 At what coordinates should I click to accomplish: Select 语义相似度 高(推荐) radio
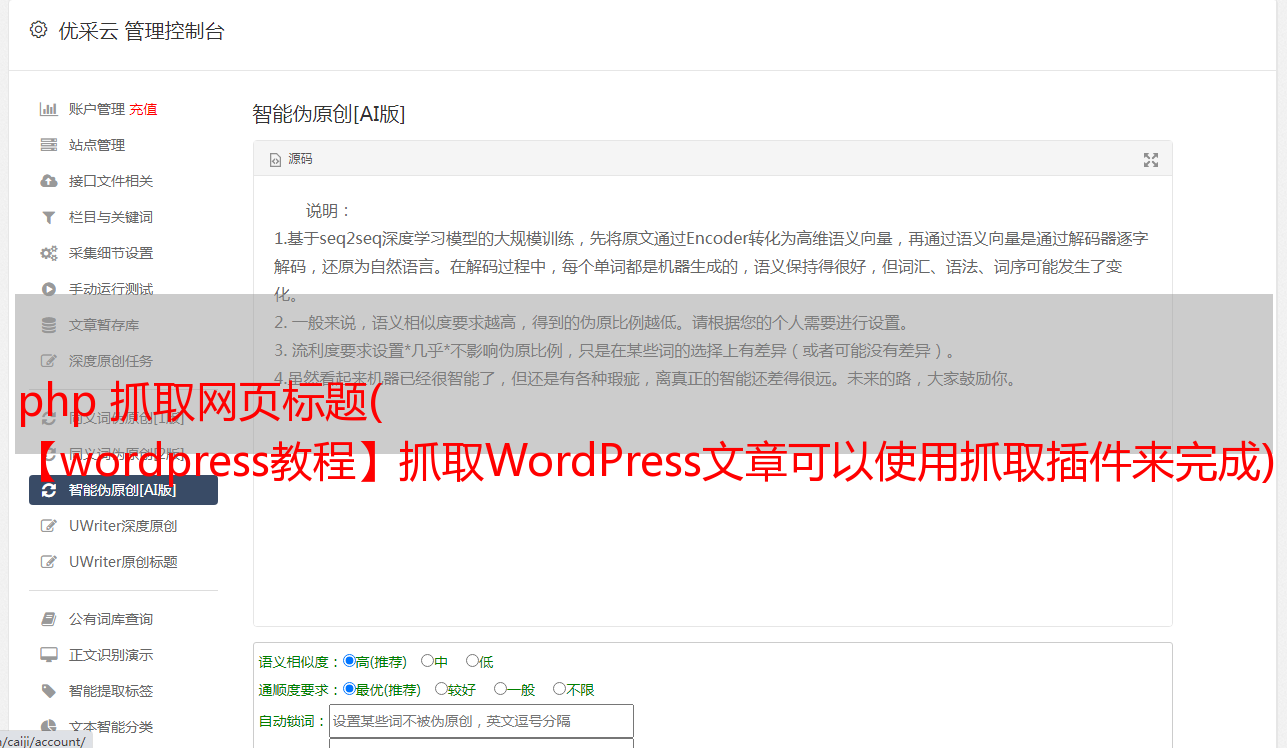349,661
